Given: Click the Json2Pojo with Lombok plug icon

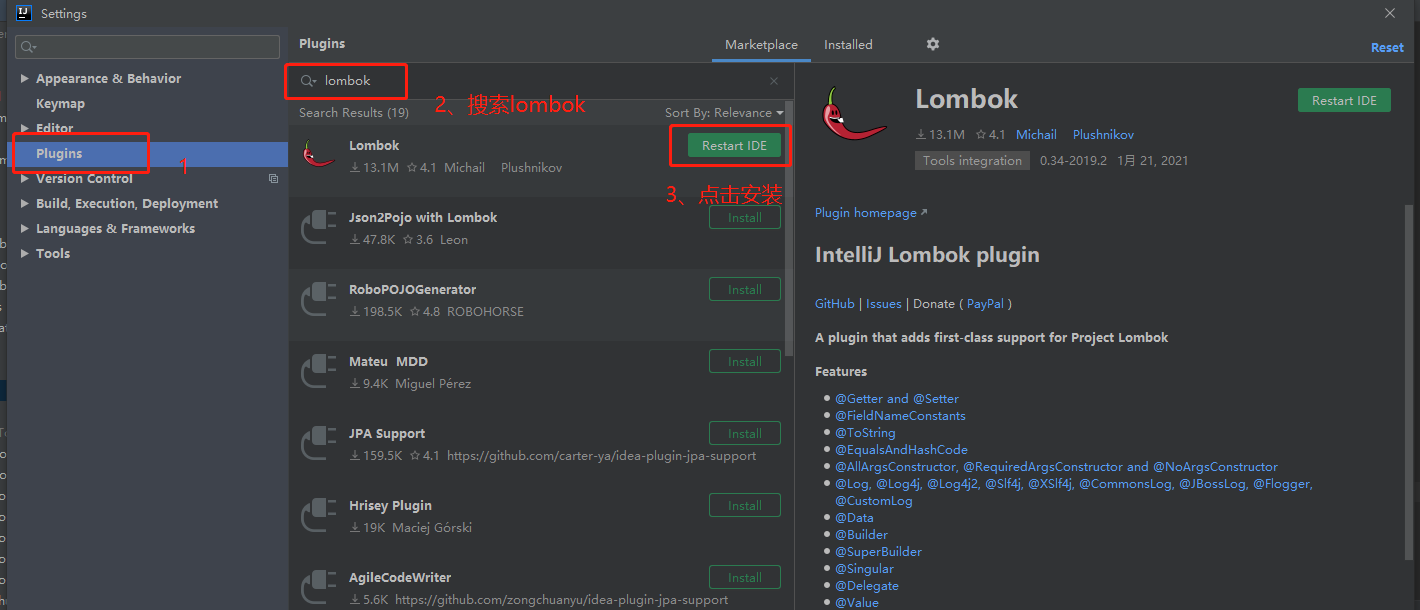Looking at the screenshot, I should point(319,227).
